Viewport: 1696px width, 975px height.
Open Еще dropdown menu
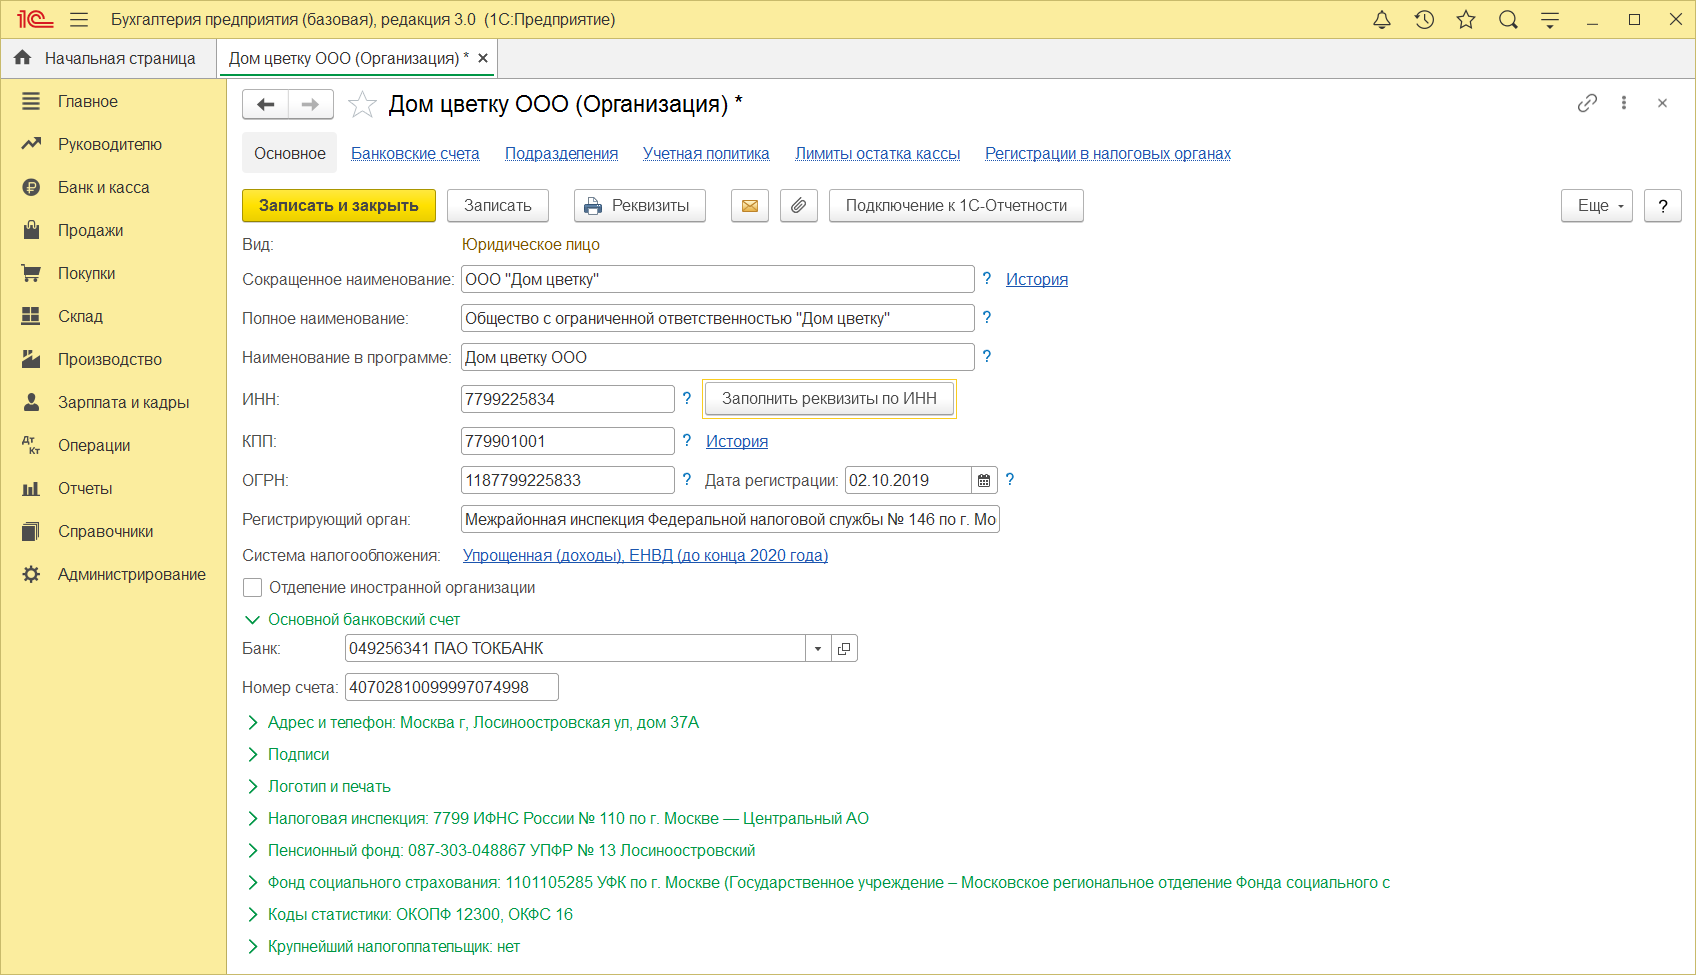pos(1597,206)
